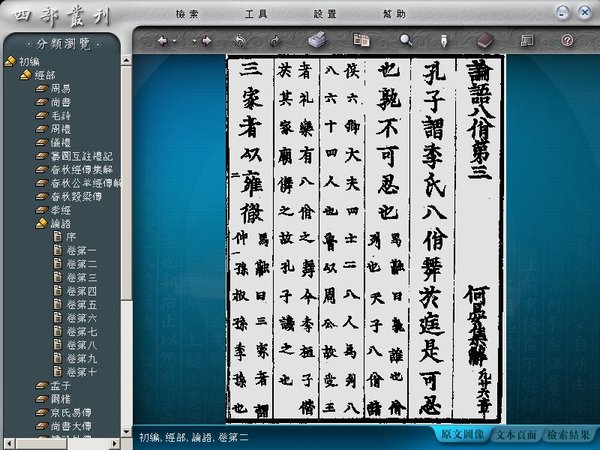Screen dimensions: 600x450
Task: Select 春秋穀梁傳 in the tree
Action: tap(76, 197)
